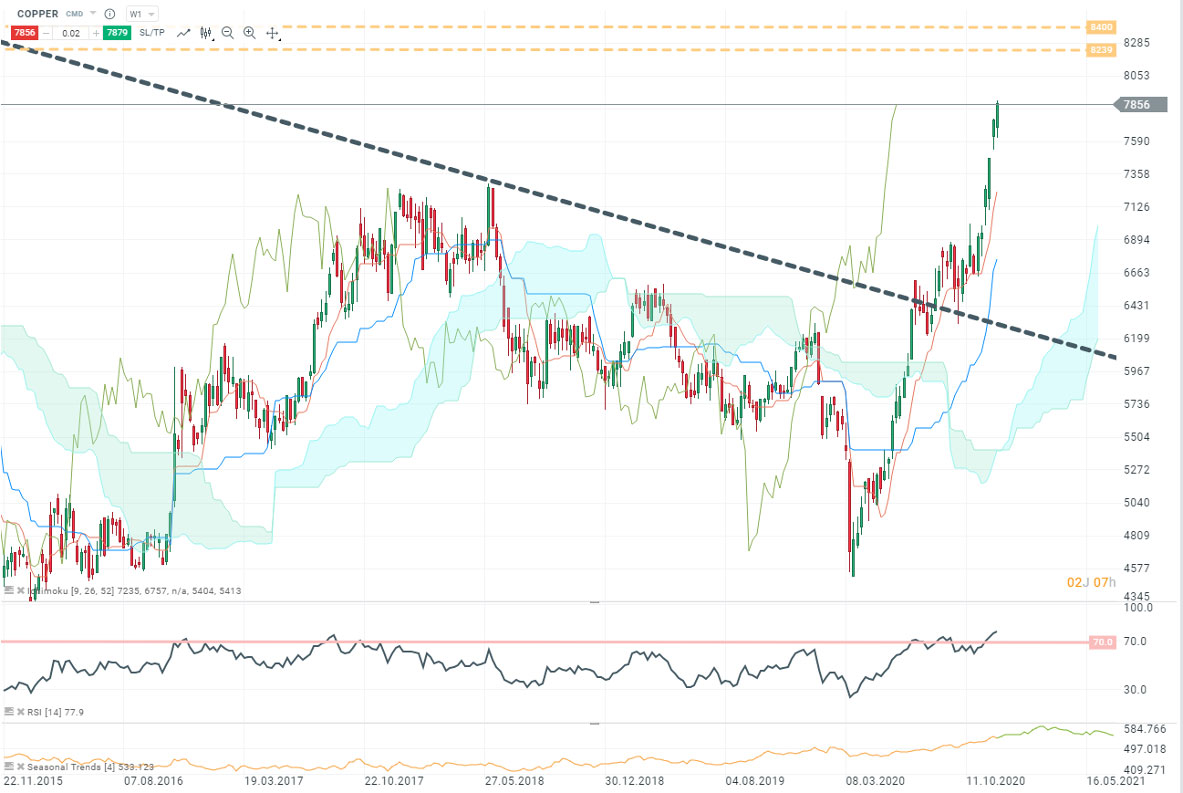This screenshot has height=793, width=1183.
Task: Click the 7126 price axis label
Action: point(1136,207)
